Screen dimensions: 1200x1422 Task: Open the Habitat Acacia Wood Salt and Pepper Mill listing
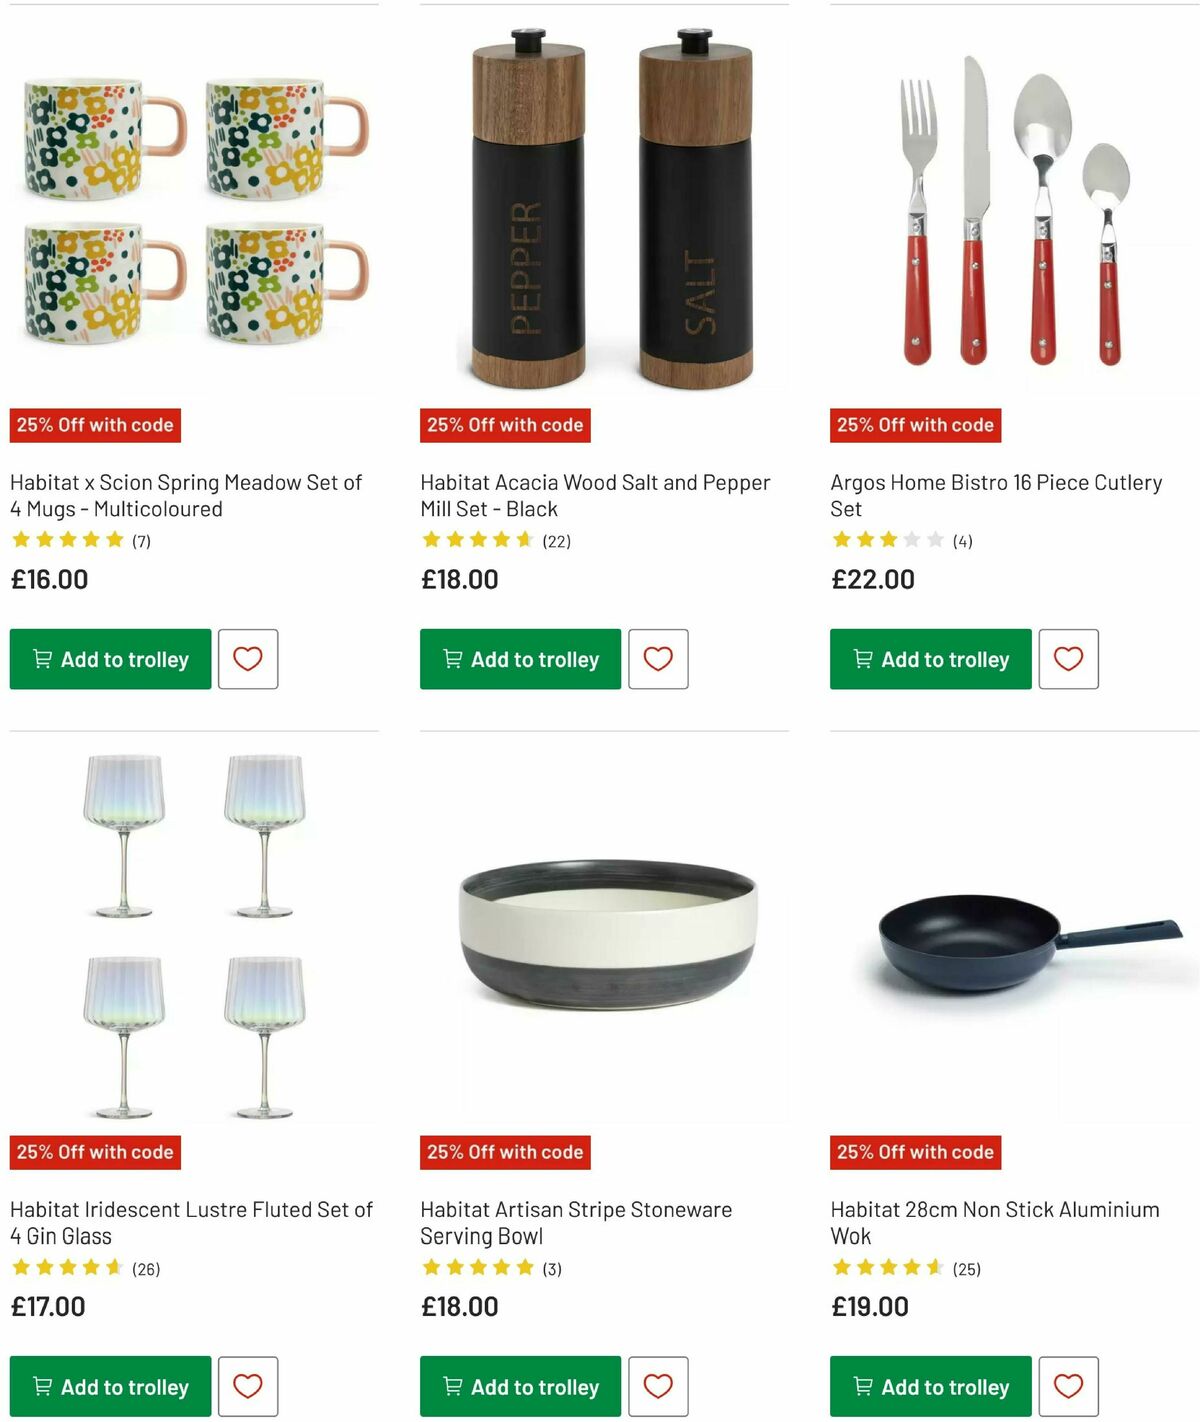tap(594, 495)
